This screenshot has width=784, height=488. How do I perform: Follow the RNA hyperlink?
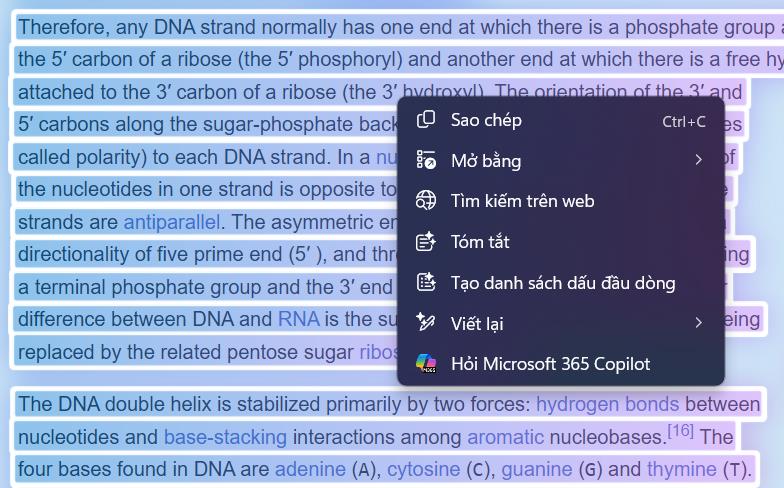(298, 319)
